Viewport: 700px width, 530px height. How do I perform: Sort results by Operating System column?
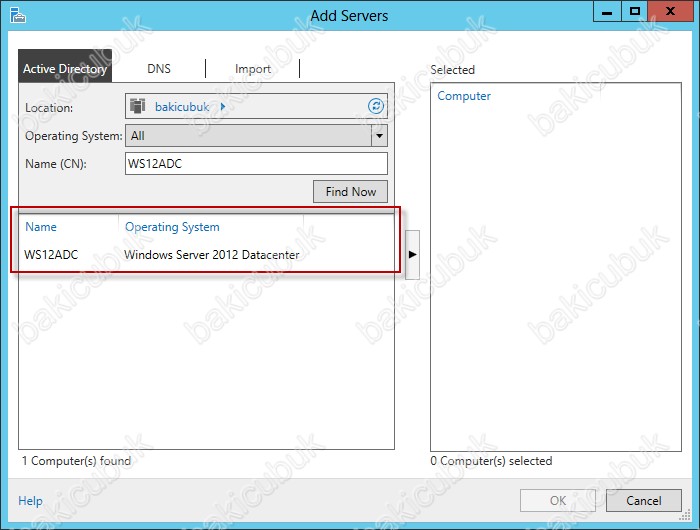tap(172, 227)
